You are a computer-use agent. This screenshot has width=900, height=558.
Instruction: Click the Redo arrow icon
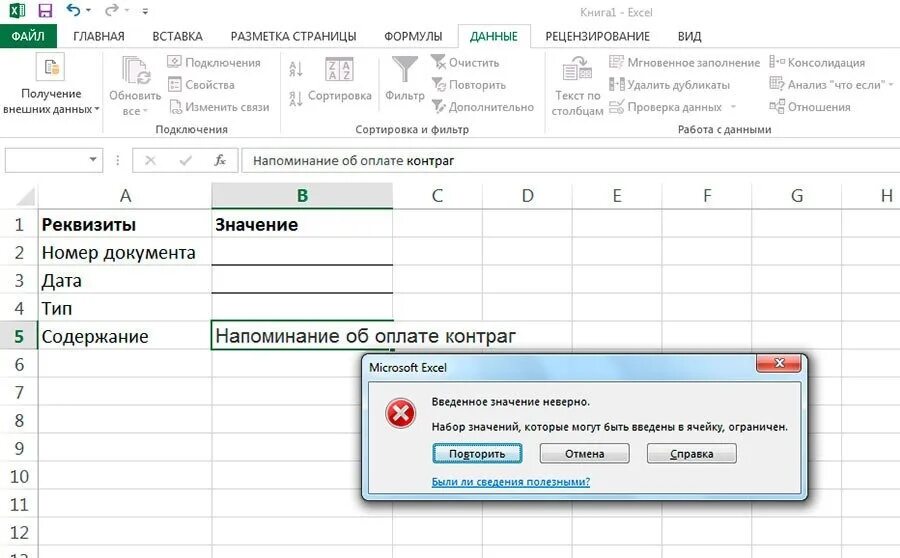point(112,10)
